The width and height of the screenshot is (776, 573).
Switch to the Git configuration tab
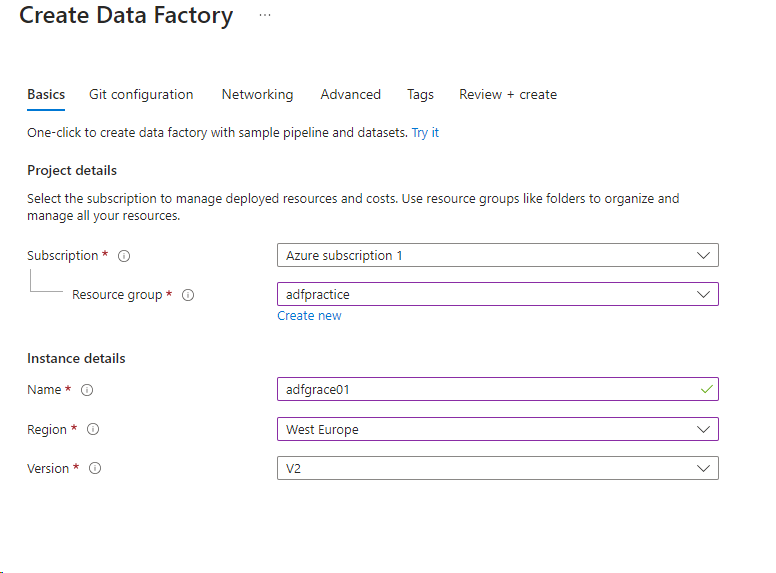click(x=141, y=94)
